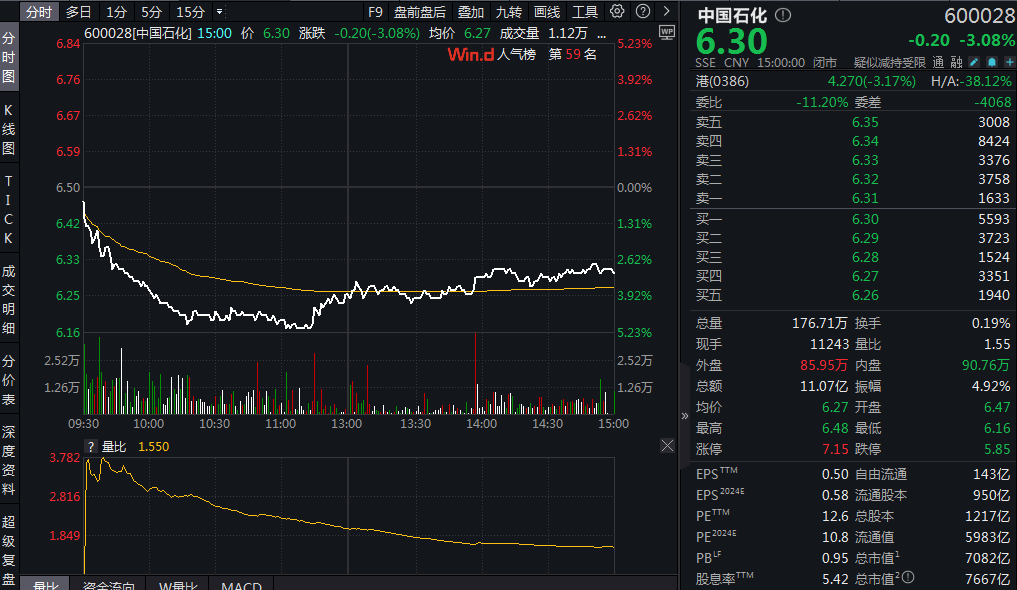Image resolution: width=1017 pixels, height=590 pixels.
Task: Toggle the 叠加 overlay option
Action: (x=471, y=12)
